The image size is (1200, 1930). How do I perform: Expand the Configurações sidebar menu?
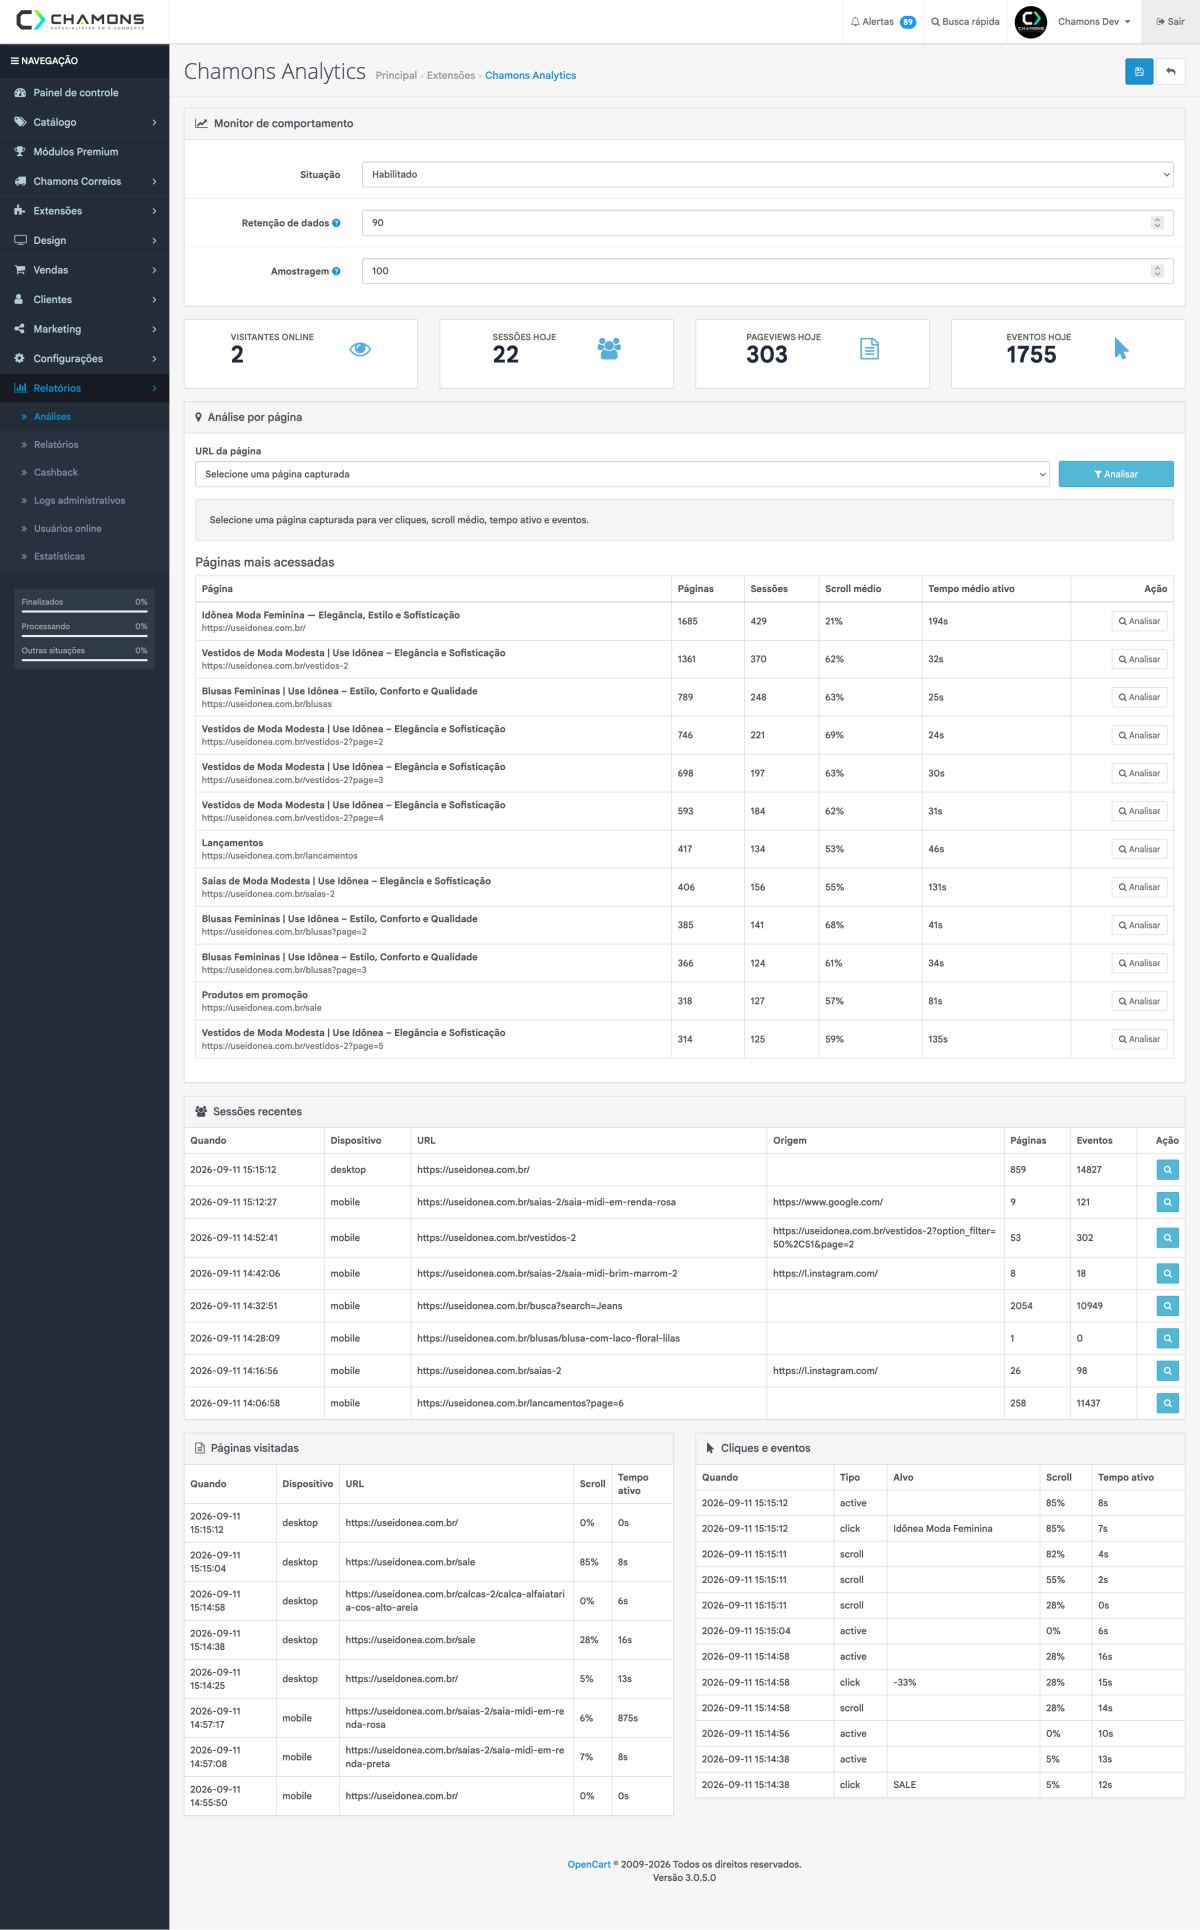(x=85, y=359)
